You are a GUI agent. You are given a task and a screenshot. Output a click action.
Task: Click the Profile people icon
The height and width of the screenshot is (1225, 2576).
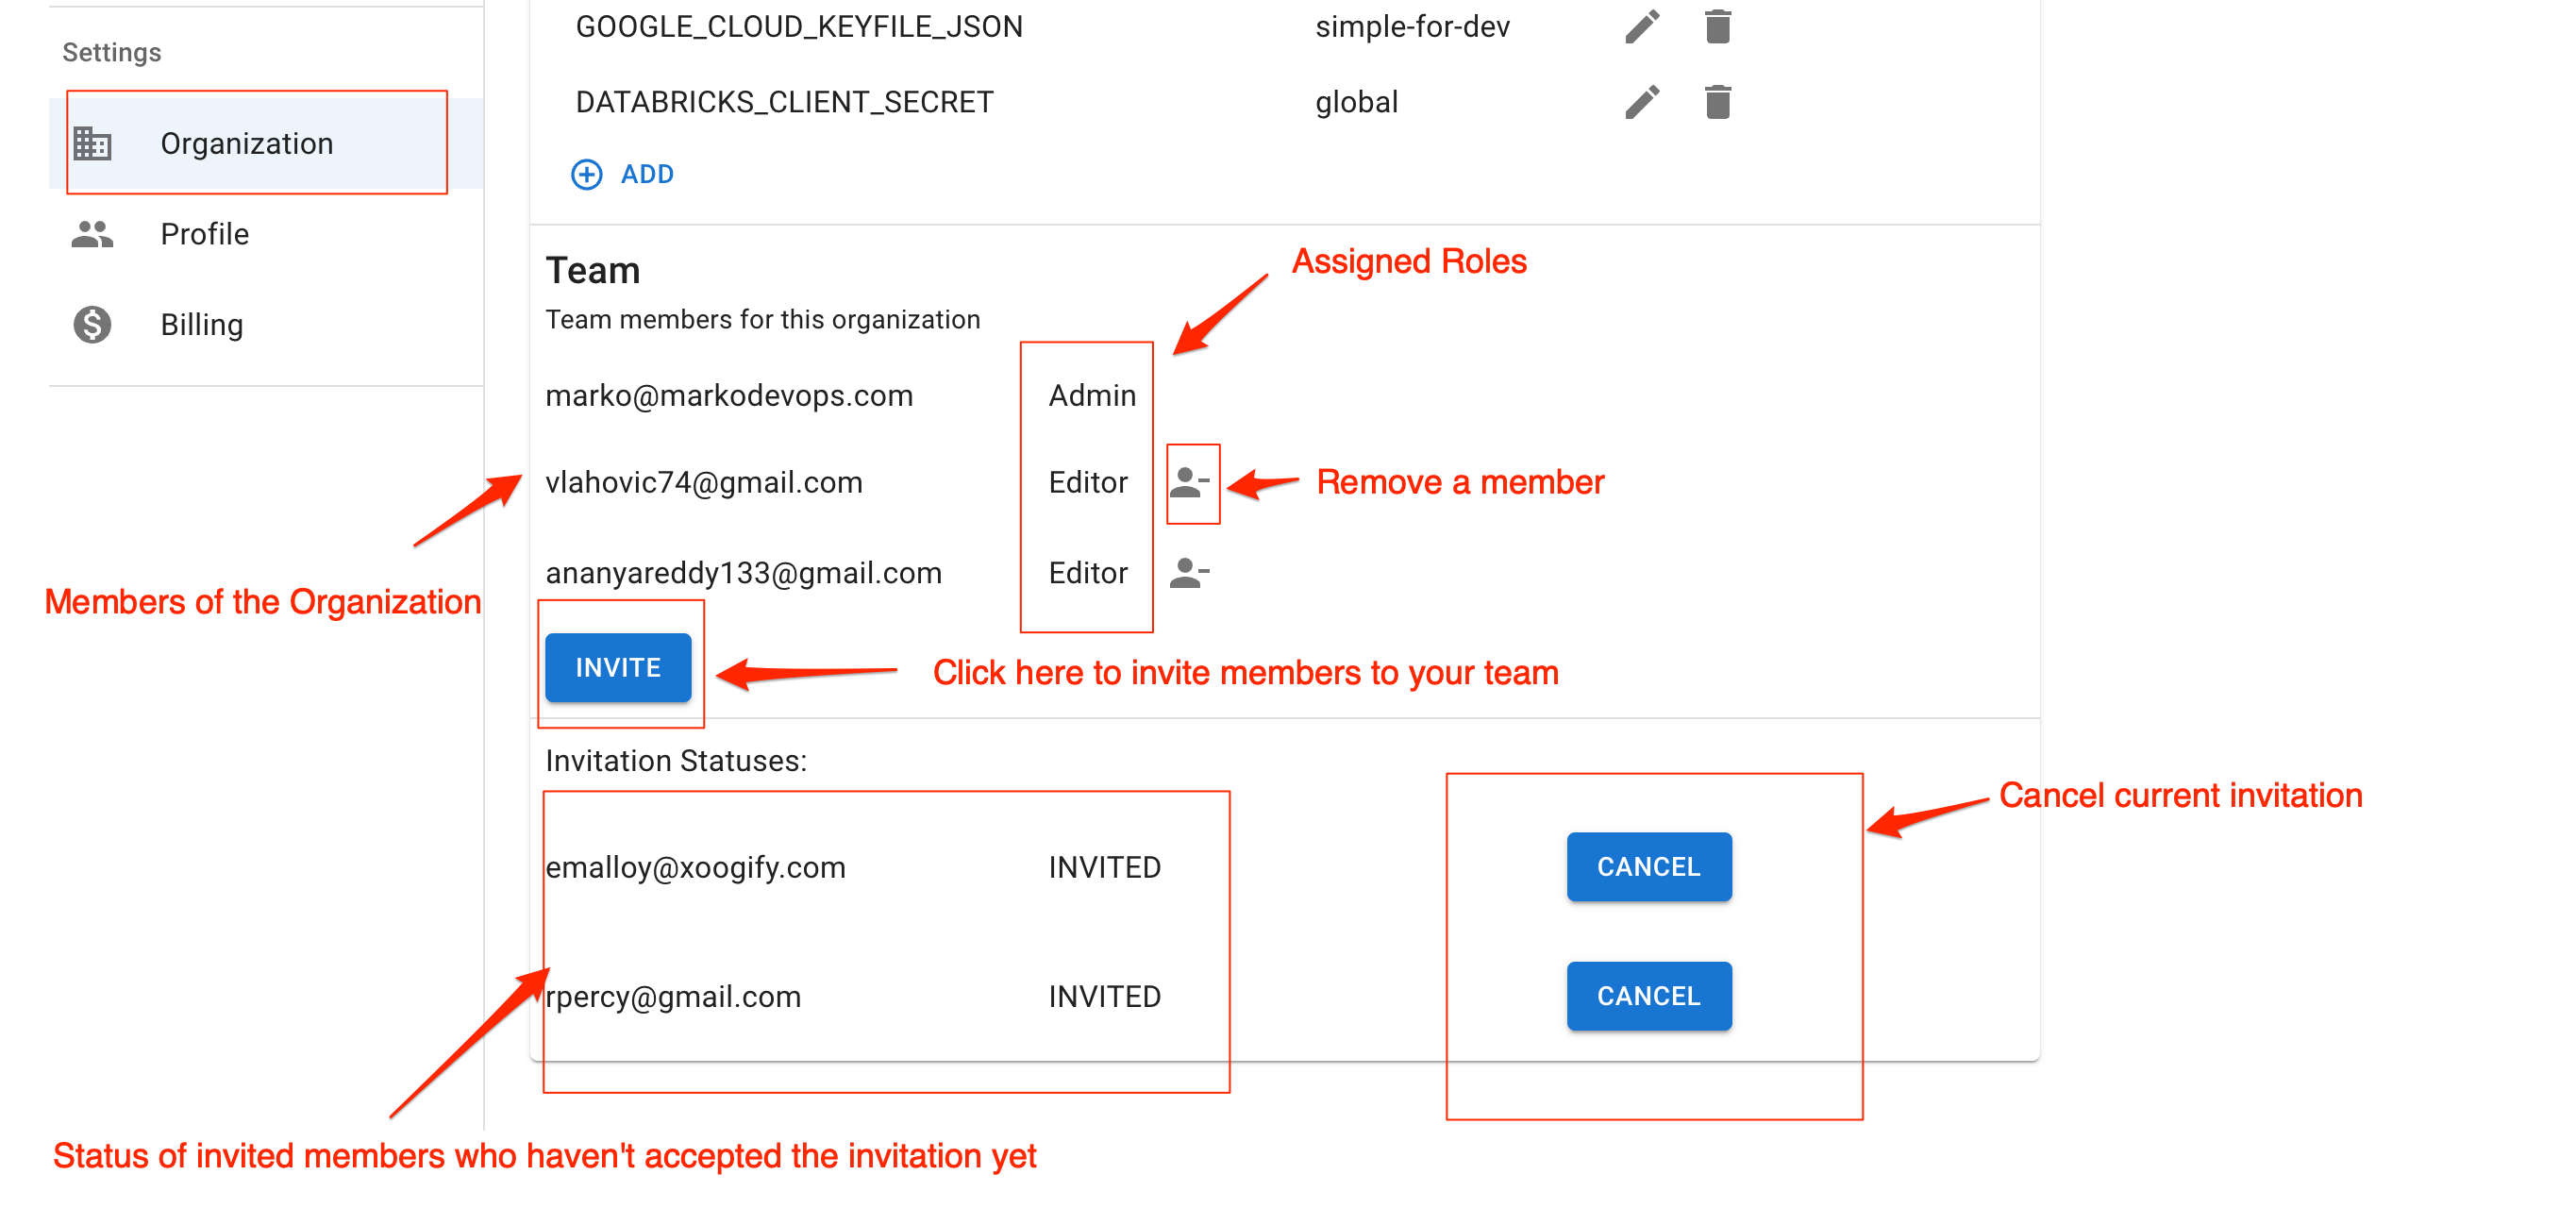tap(92, 234)
